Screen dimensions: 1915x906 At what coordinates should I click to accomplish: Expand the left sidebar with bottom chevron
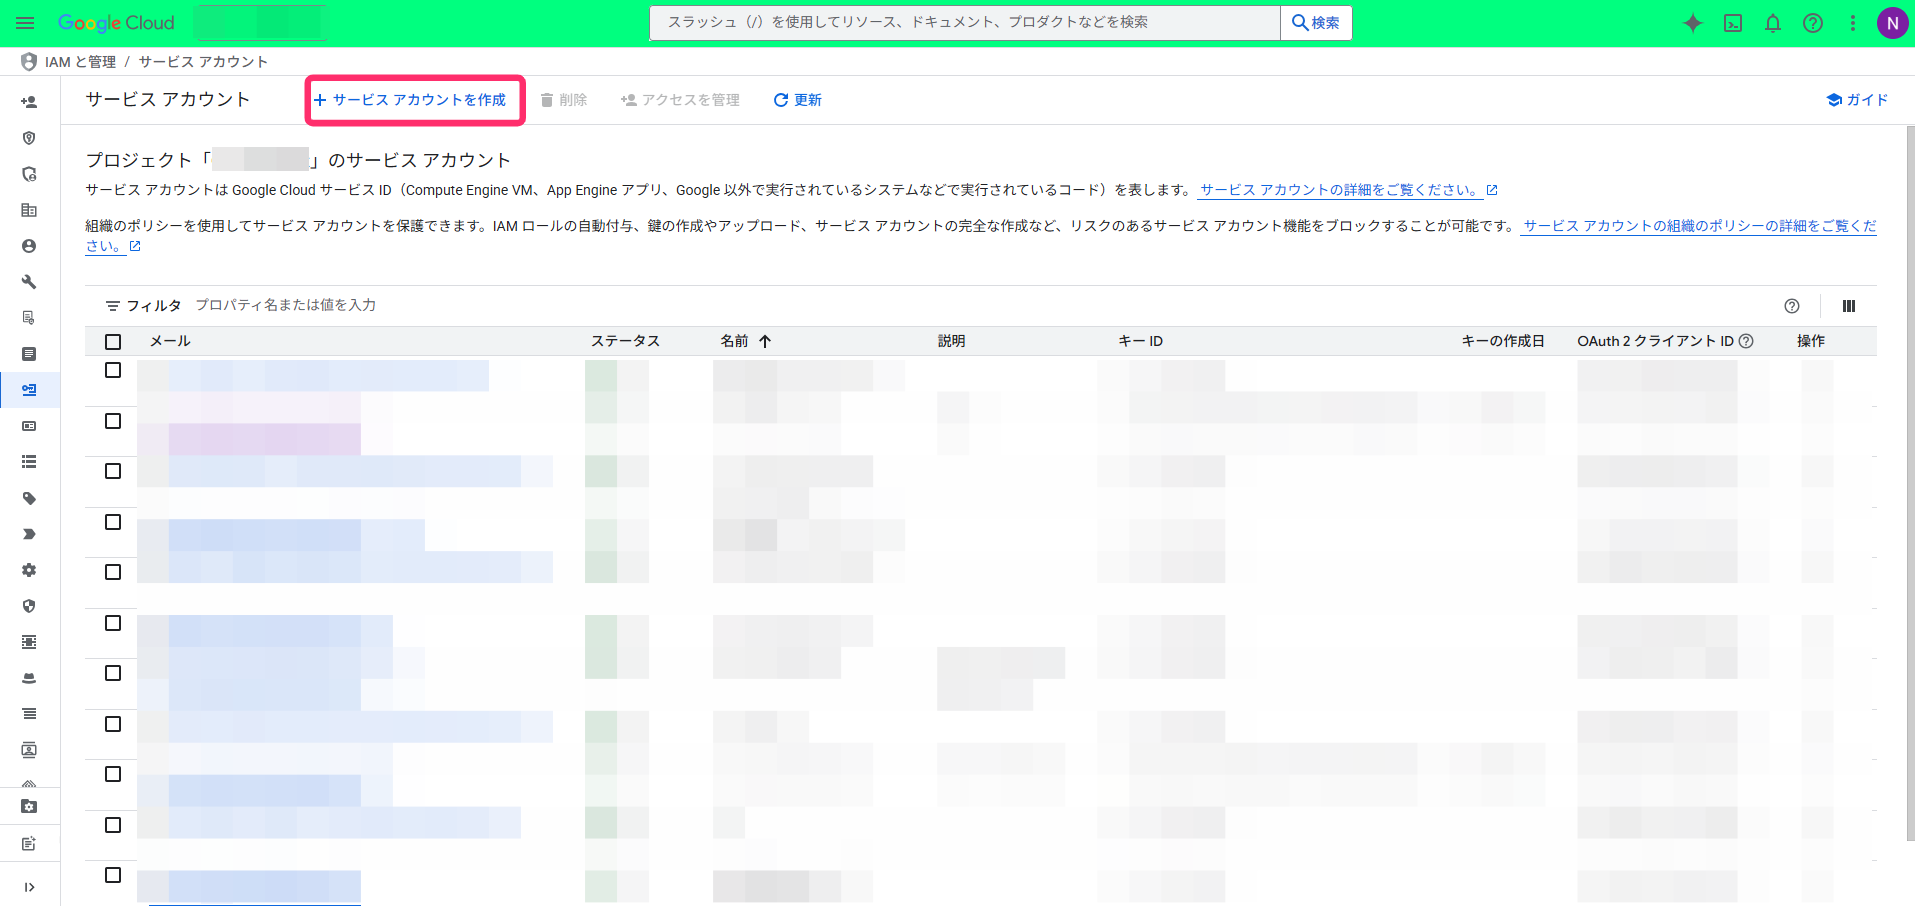pyautogui.click(x=29, y=887)
